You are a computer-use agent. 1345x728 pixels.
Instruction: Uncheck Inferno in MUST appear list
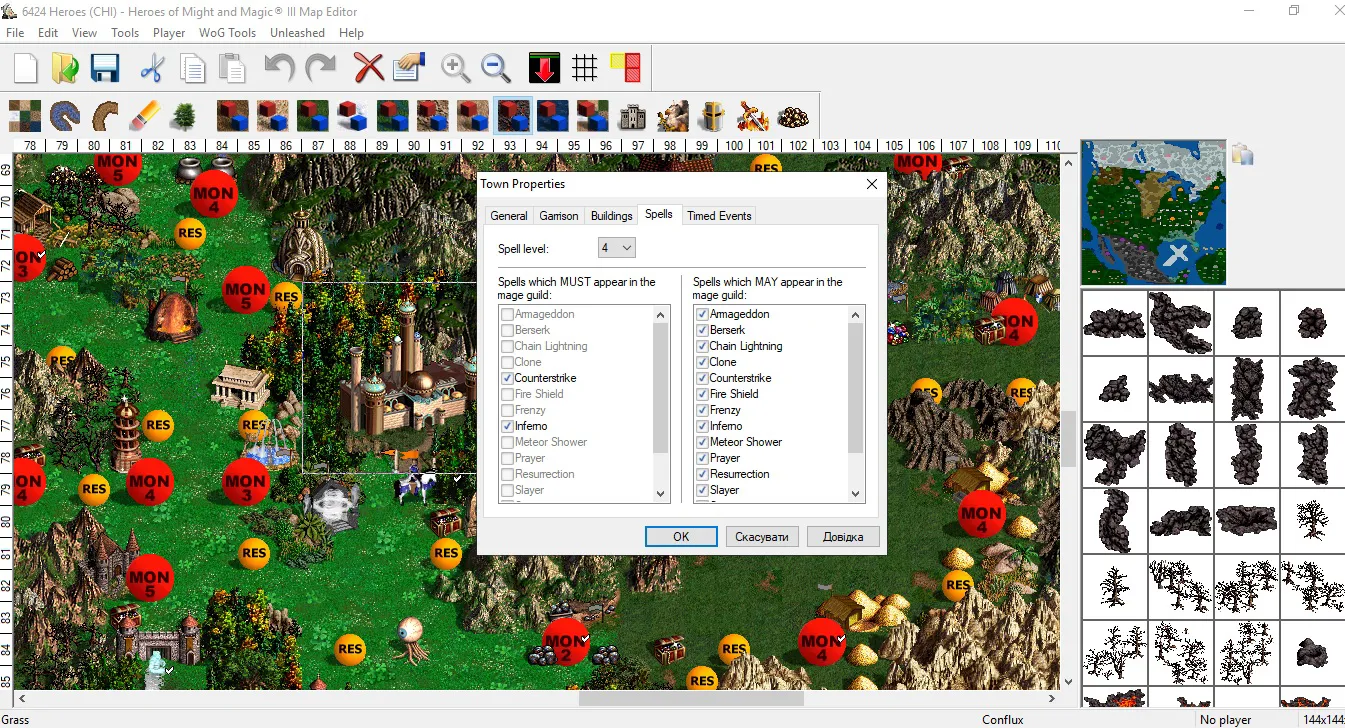tap(507, 426)
